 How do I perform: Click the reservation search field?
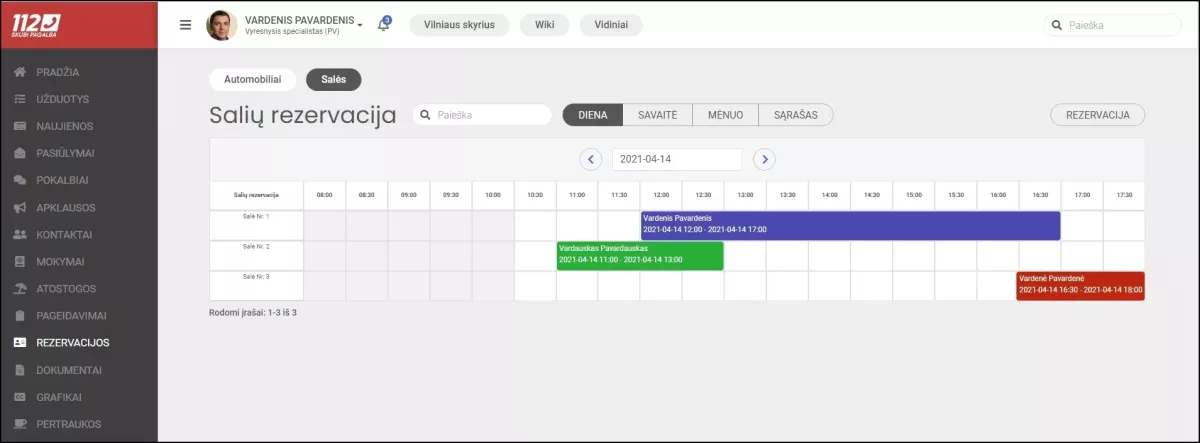pyautogui.click(x=483, y=115)
